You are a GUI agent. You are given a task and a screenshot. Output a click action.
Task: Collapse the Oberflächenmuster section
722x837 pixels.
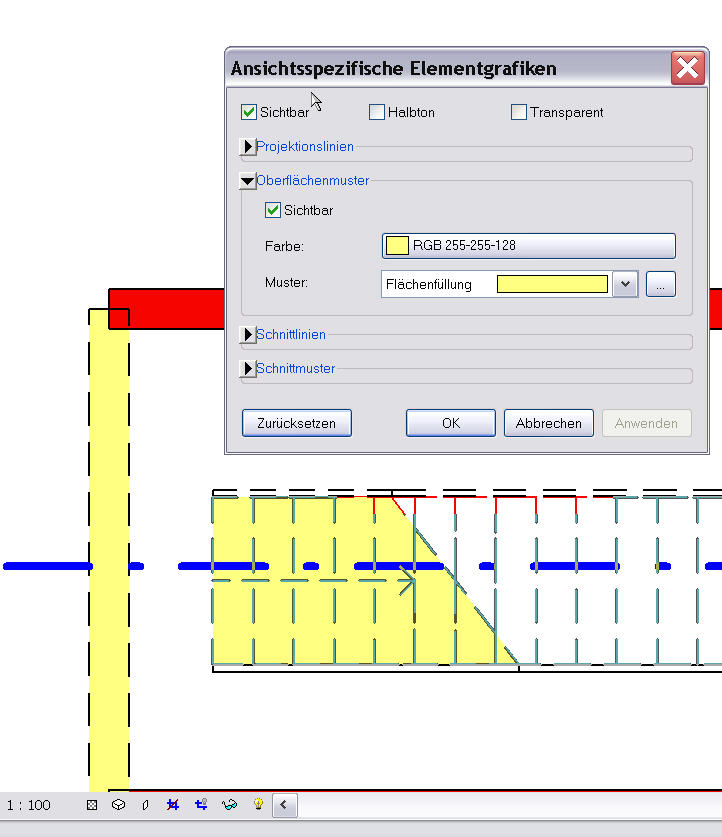(x=248, y=180)
